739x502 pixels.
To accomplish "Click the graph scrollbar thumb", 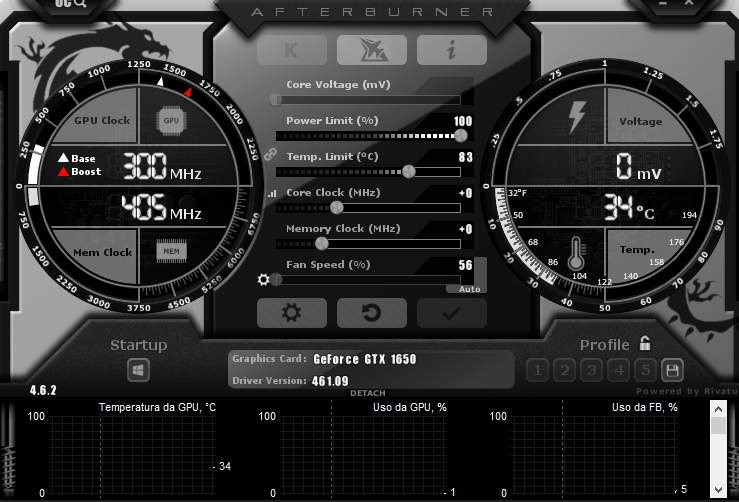I will [x=718, y=426].
